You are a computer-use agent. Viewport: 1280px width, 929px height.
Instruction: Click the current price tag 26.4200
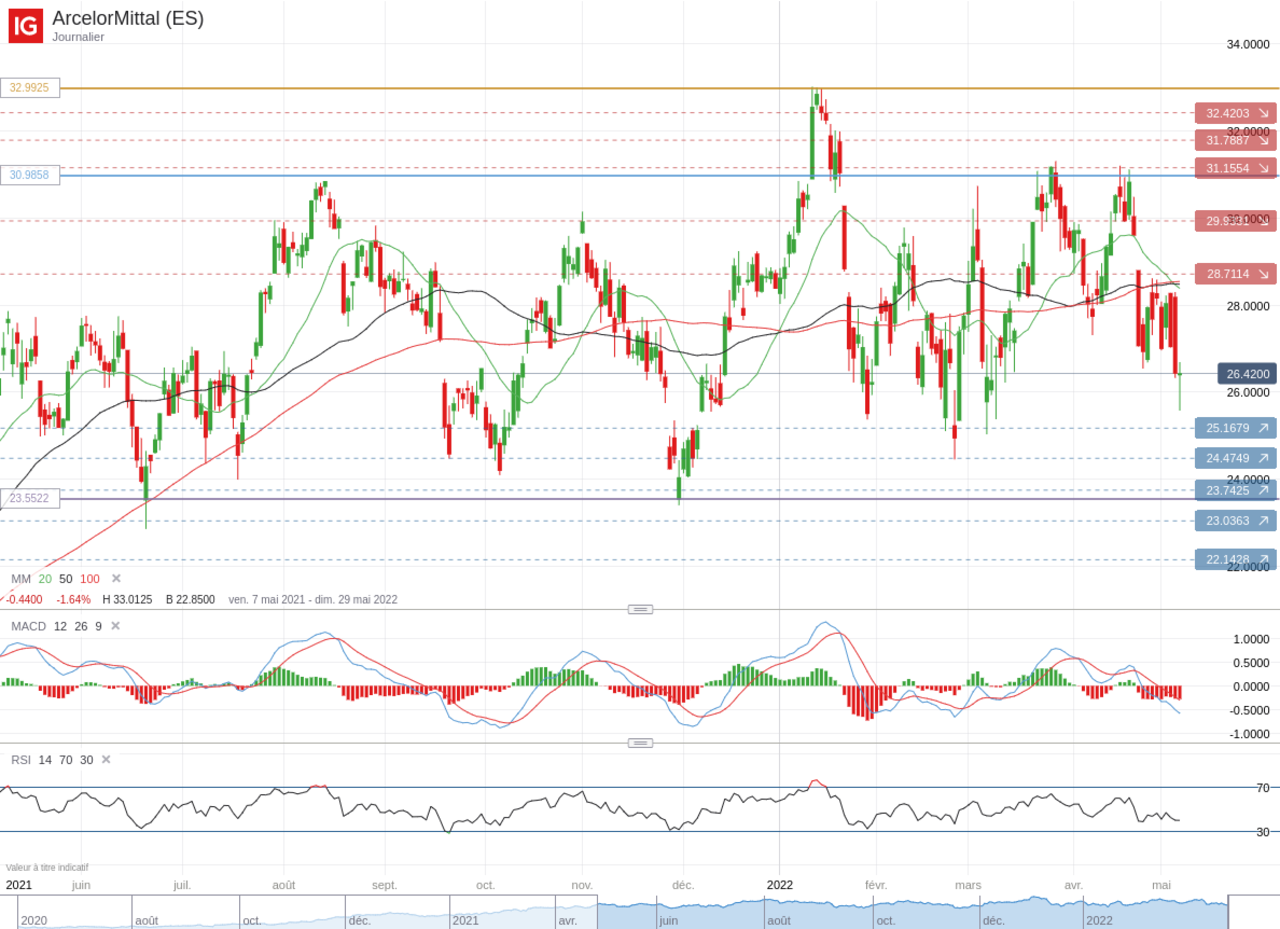(x=1247, y=374)
